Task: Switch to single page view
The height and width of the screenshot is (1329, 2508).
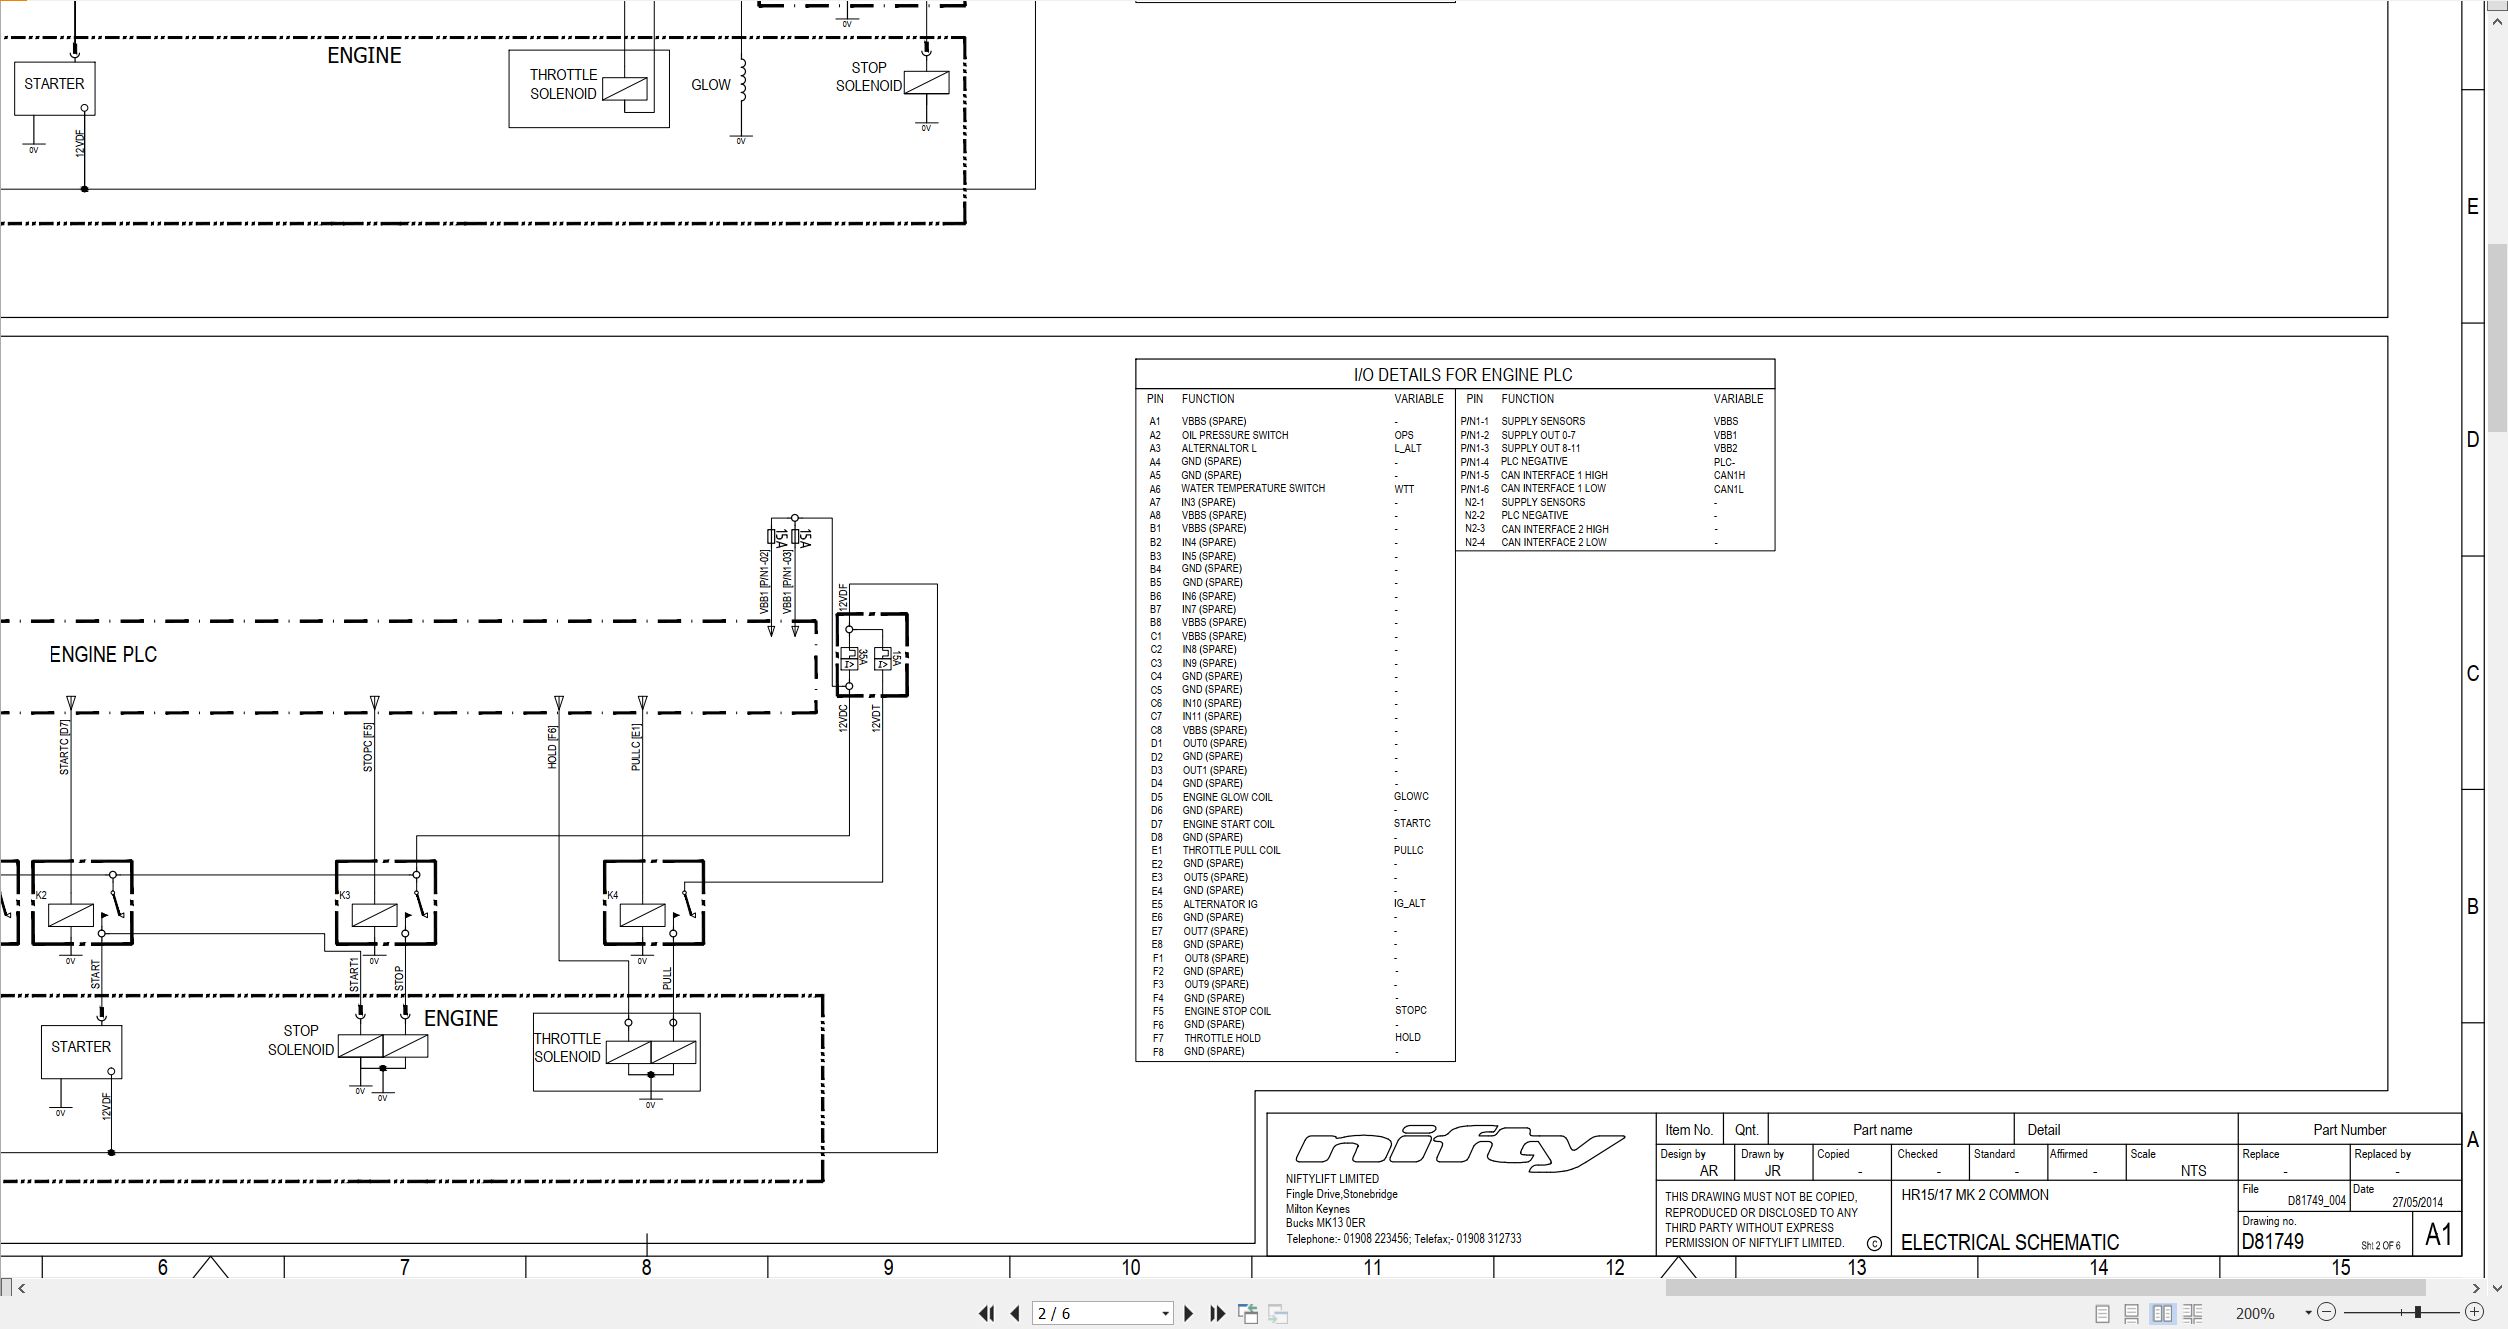Action: coord(2102,1313)
